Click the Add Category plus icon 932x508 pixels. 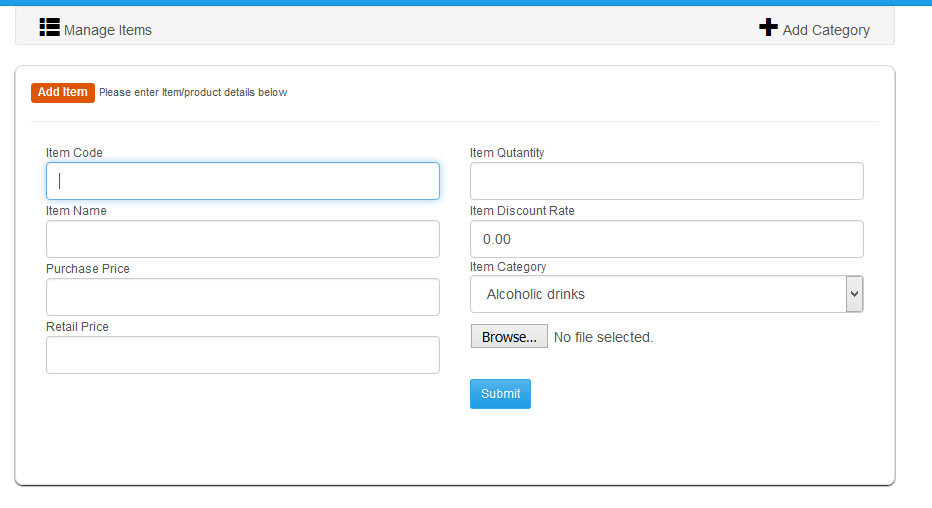coord(768,27)
